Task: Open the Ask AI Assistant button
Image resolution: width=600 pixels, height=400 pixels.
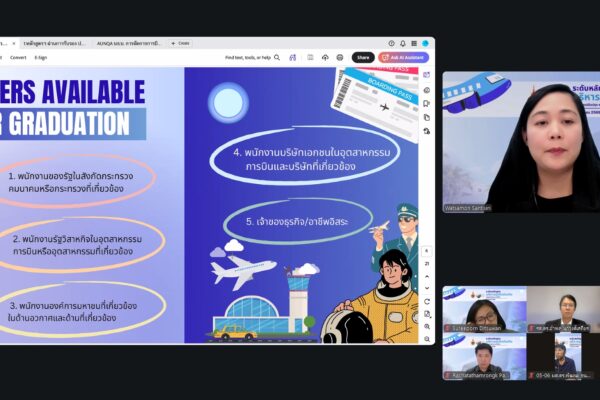Action: [403, 57]
